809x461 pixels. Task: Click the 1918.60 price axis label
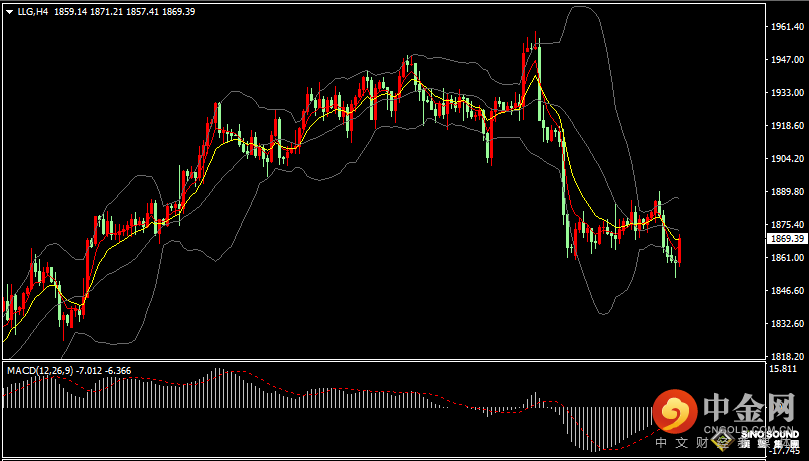click(x=787, y=126)
